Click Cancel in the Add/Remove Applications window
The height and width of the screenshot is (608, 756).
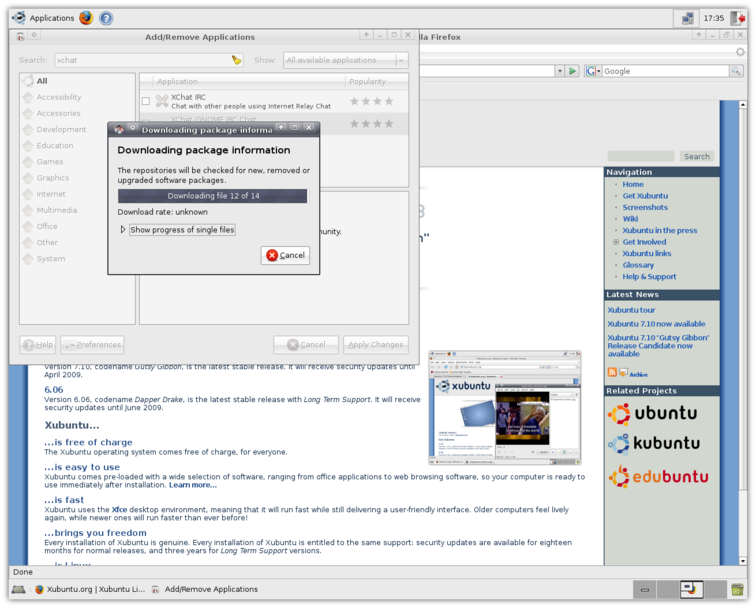306,344
